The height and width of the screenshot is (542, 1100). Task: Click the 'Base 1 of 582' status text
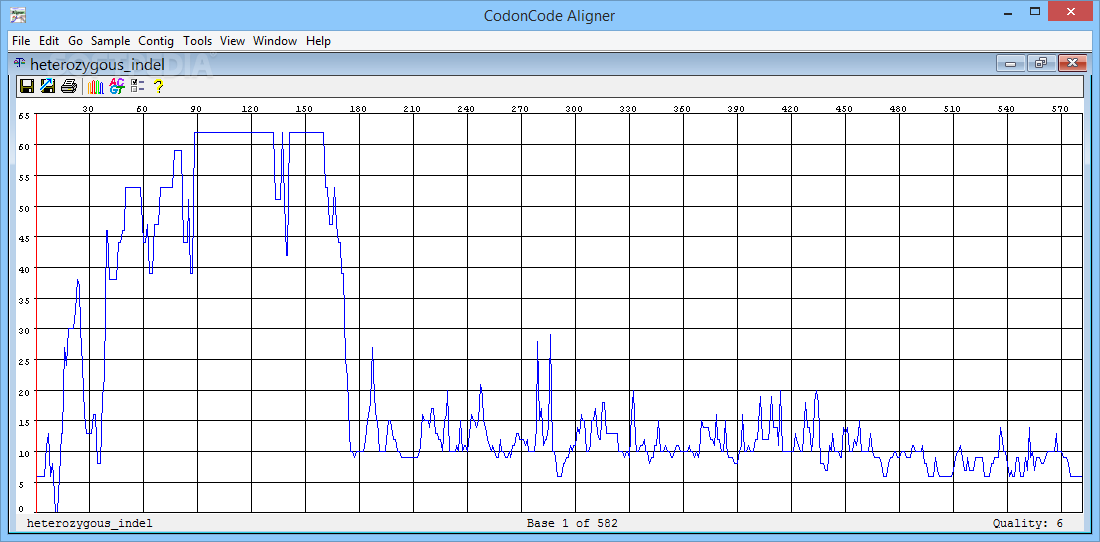click(572, 524)
